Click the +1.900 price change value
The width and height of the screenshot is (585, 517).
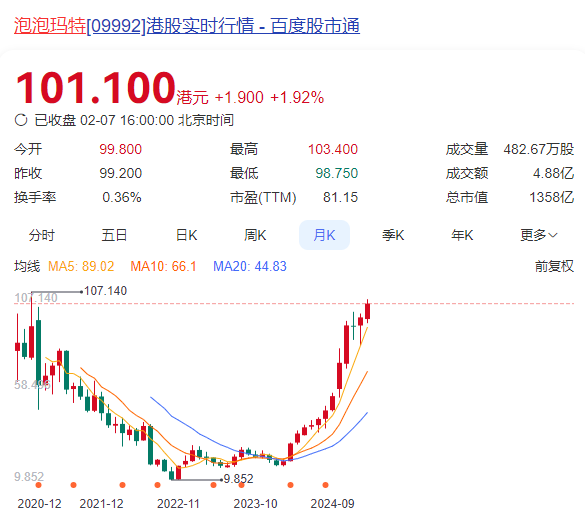pos(239,98)
